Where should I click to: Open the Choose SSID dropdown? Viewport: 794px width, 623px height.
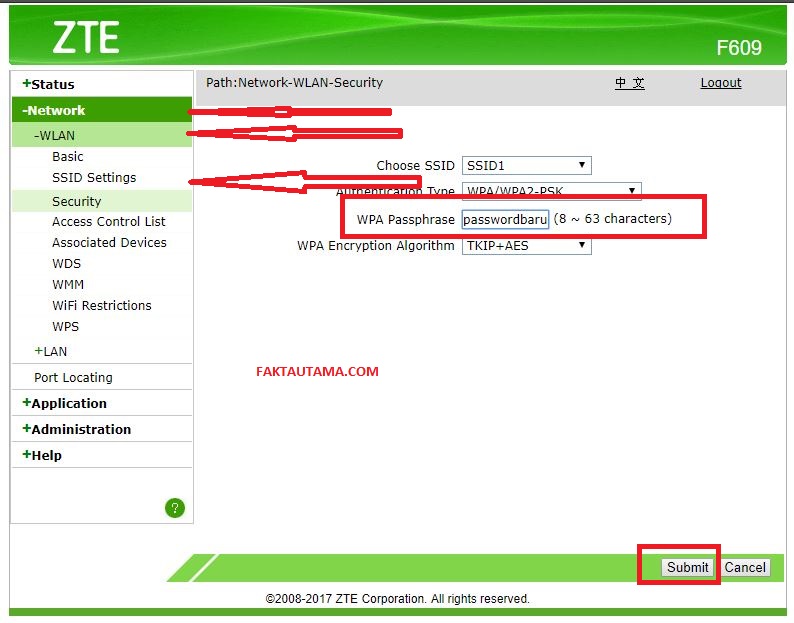(527, 166)
